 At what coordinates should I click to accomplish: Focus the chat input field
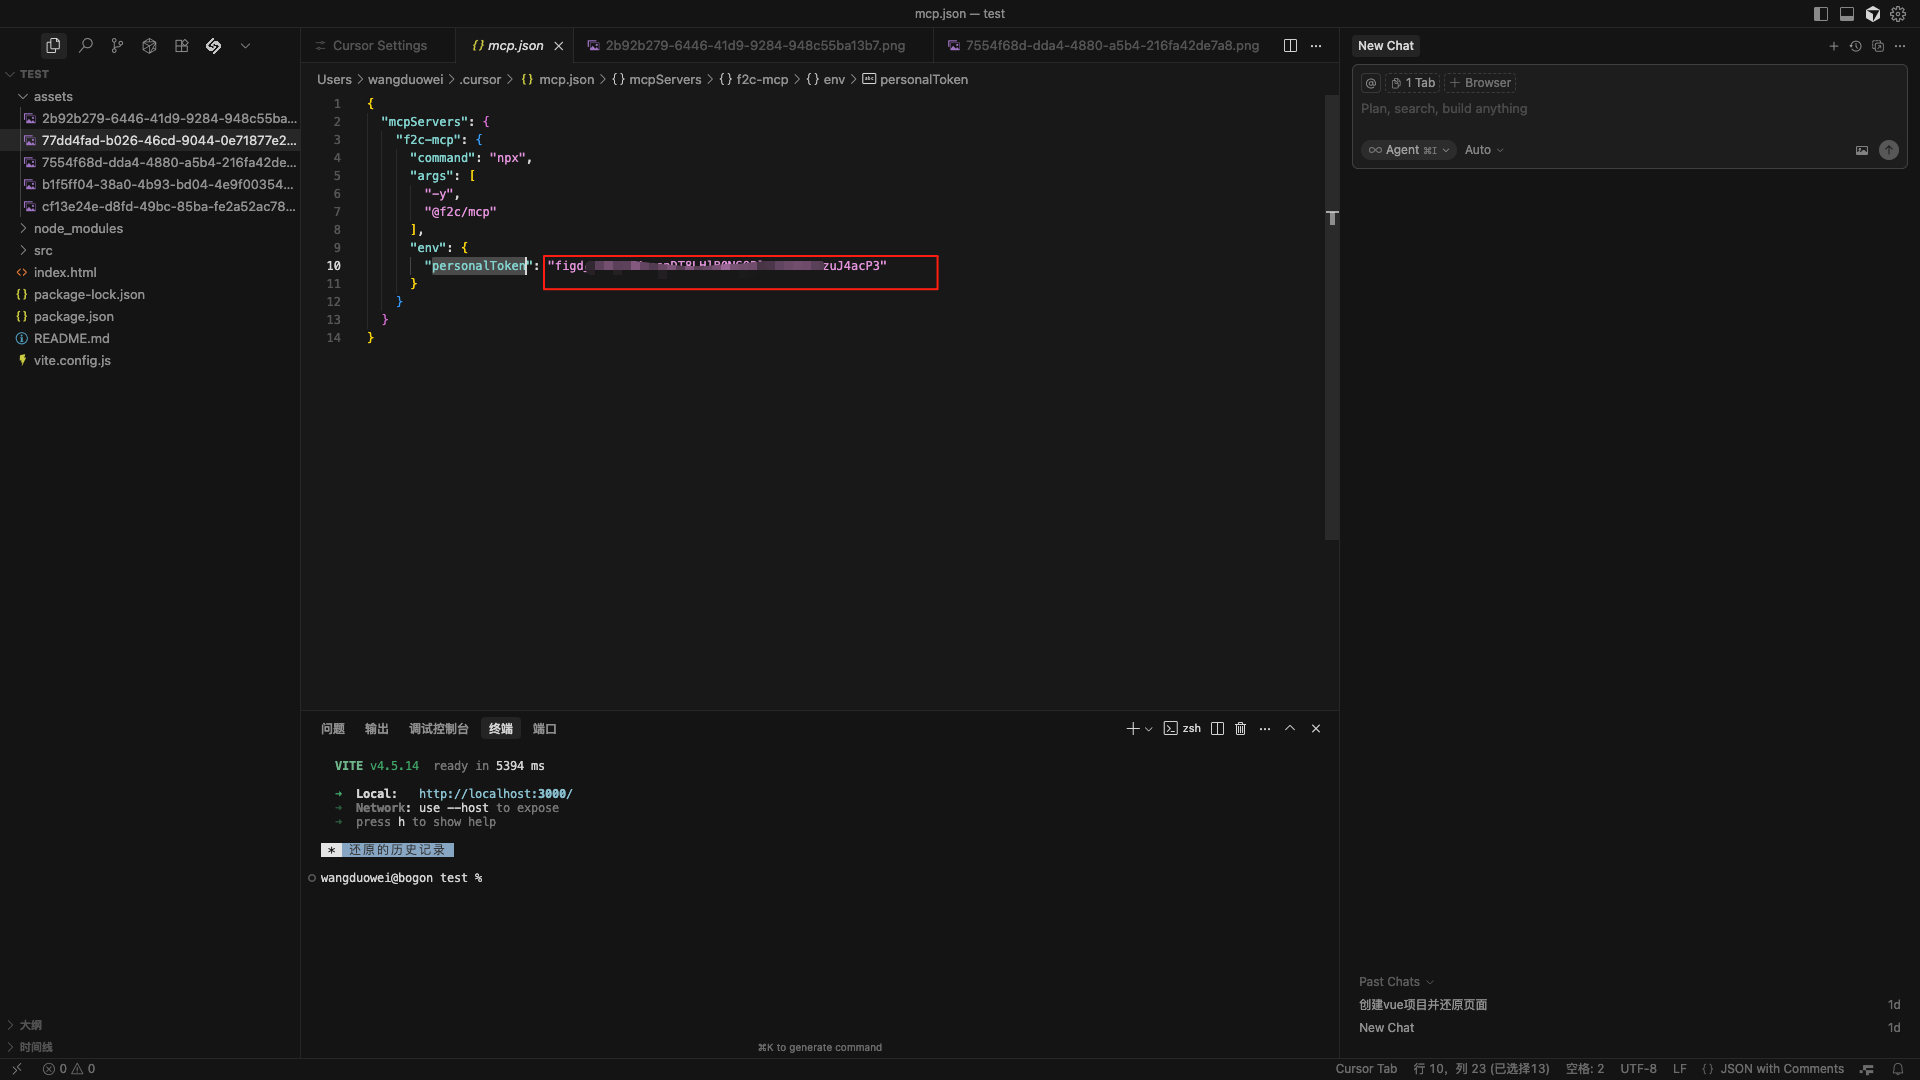tap(1600, 109)
